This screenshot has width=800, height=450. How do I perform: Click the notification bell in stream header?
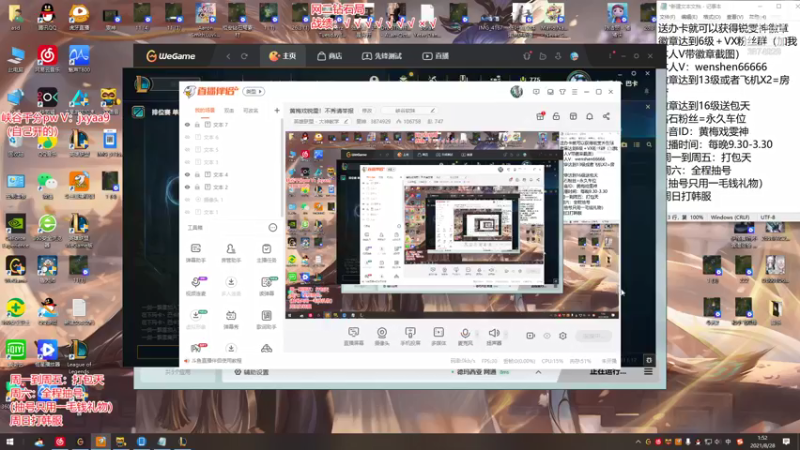coord(589,116)
